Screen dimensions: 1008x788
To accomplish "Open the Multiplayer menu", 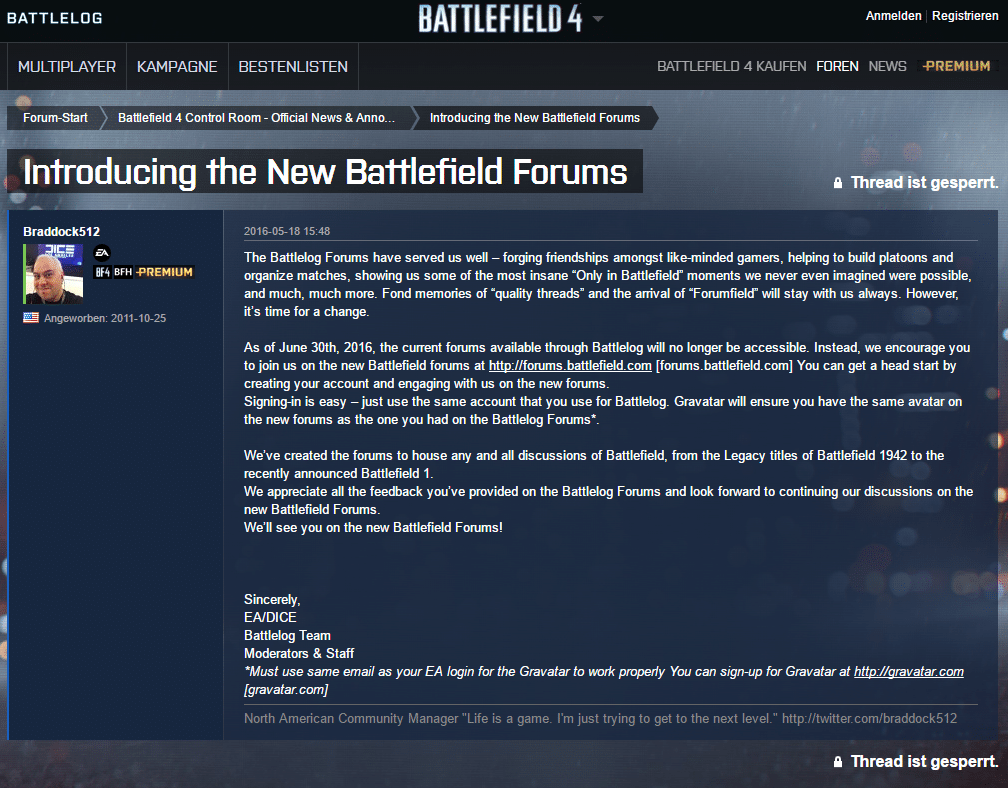I will [x=67, y=67].
